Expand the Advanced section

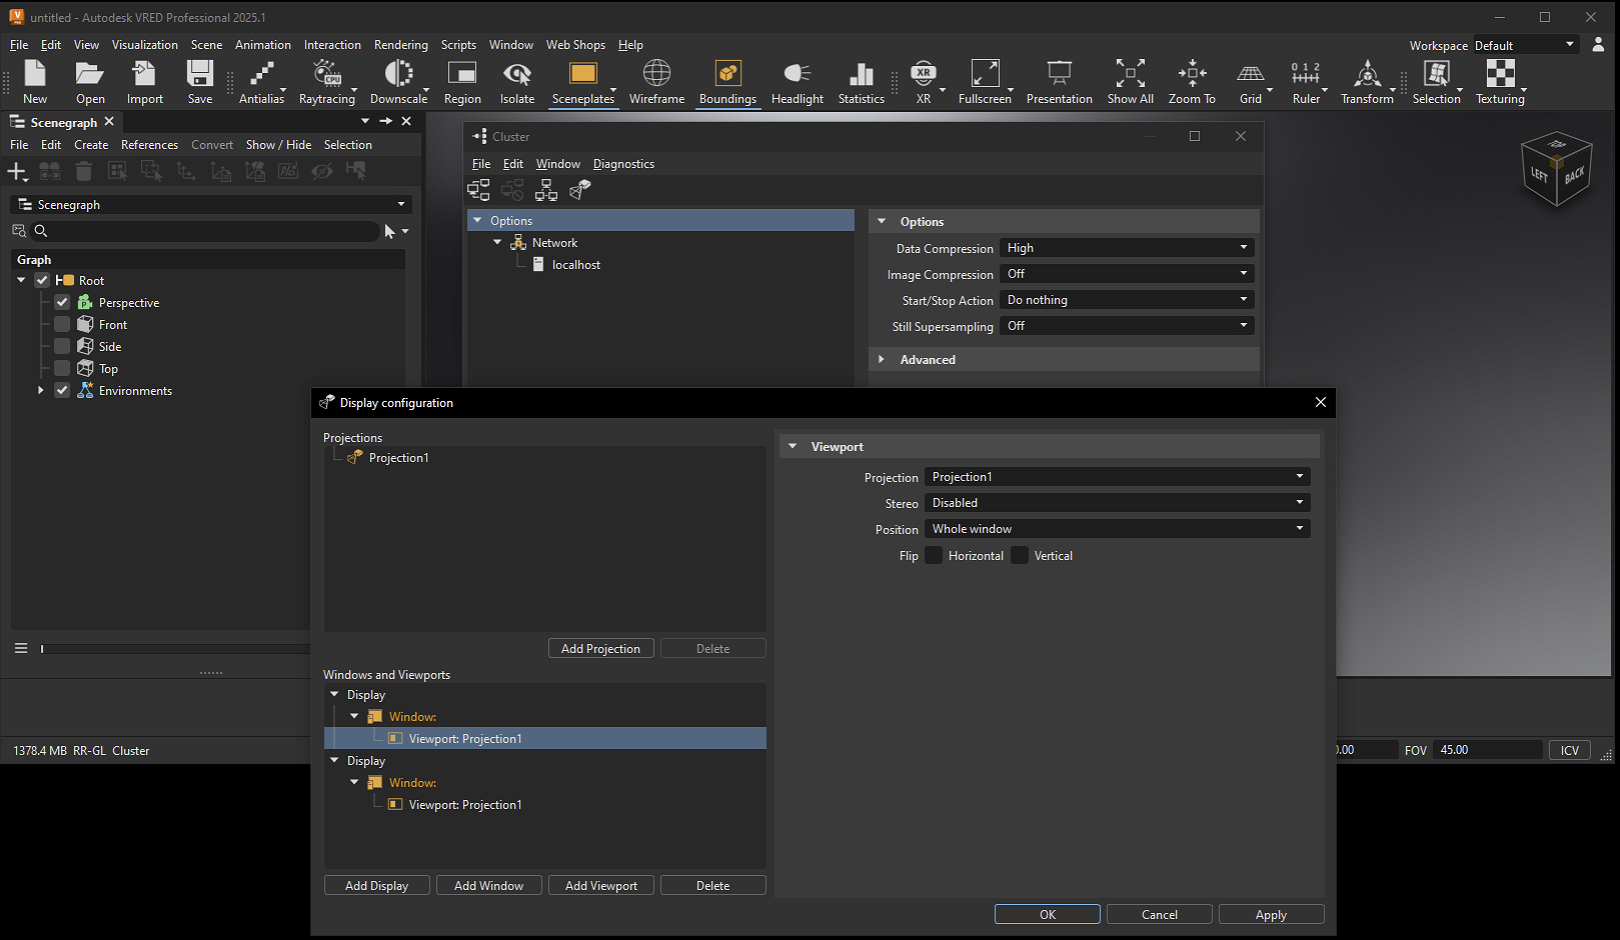point(927,360)
